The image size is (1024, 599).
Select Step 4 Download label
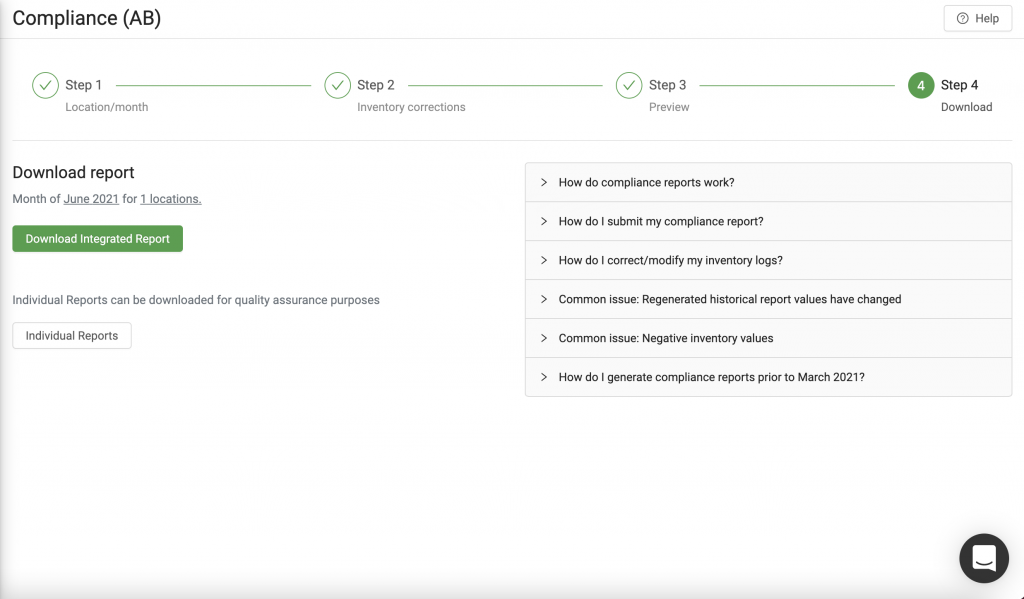966,107
